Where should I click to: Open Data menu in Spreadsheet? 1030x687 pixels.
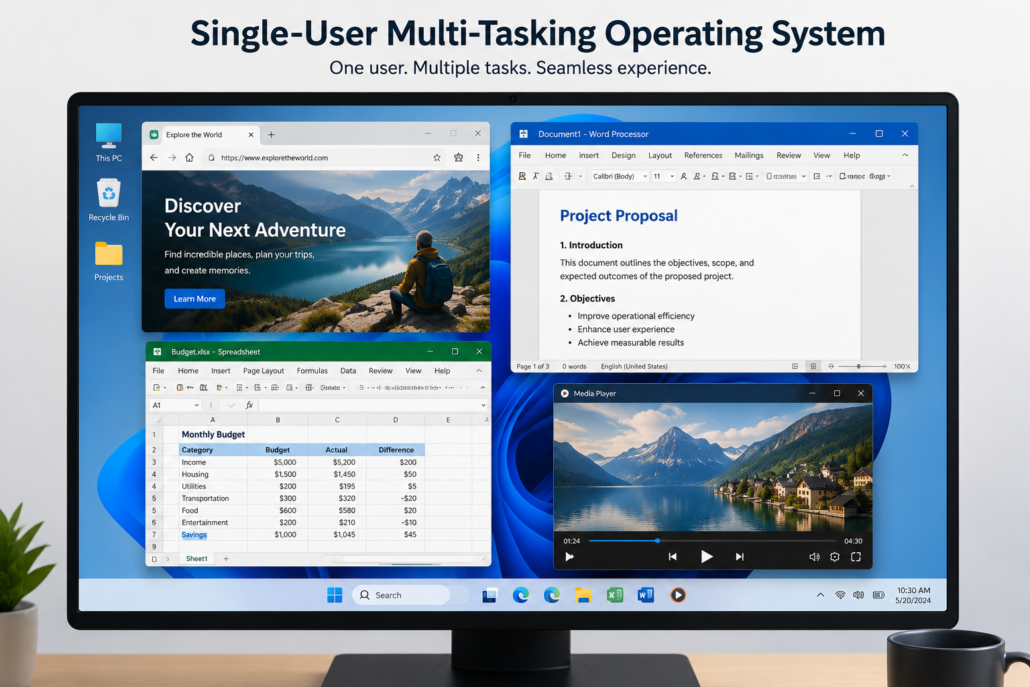[x=348, y=371]
